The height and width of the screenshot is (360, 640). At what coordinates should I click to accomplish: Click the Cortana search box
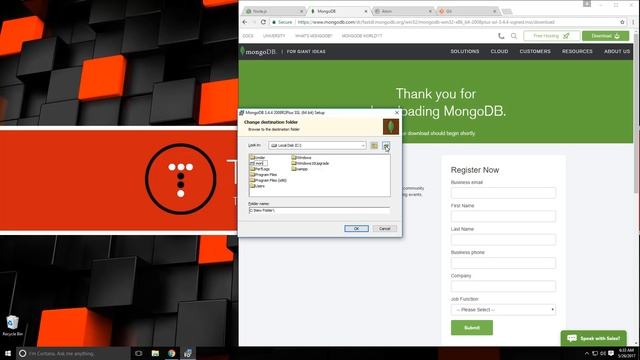[x=73, y=353]
